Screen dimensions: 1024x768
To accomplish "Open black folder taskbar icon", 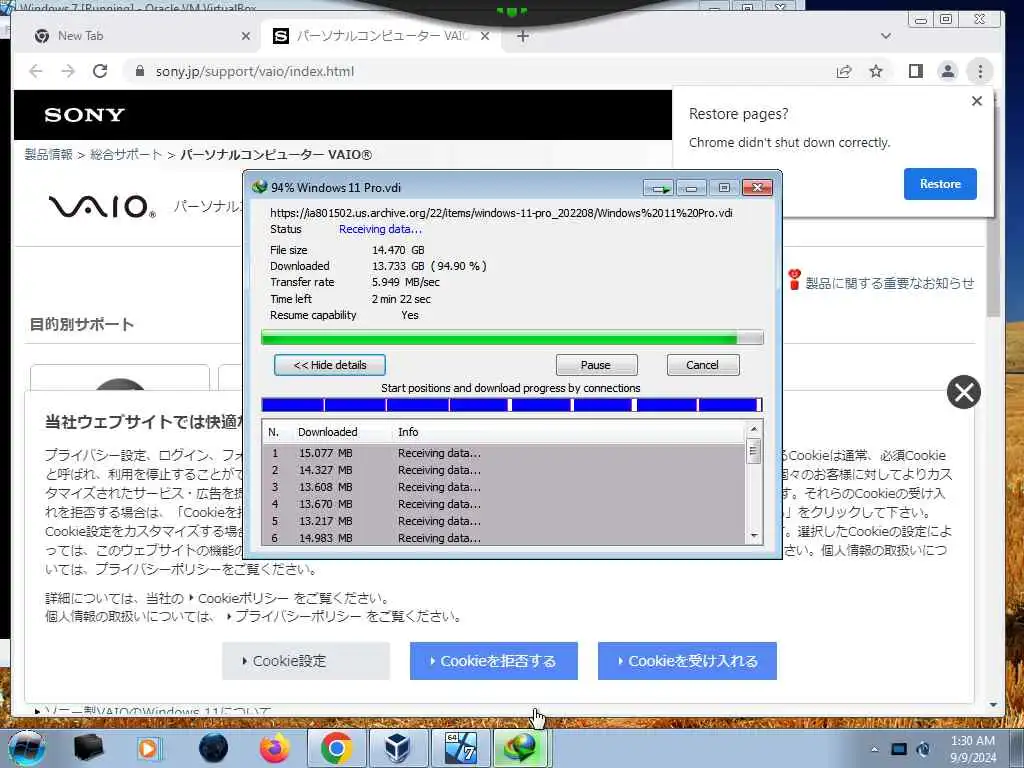I will coord(88,748).
